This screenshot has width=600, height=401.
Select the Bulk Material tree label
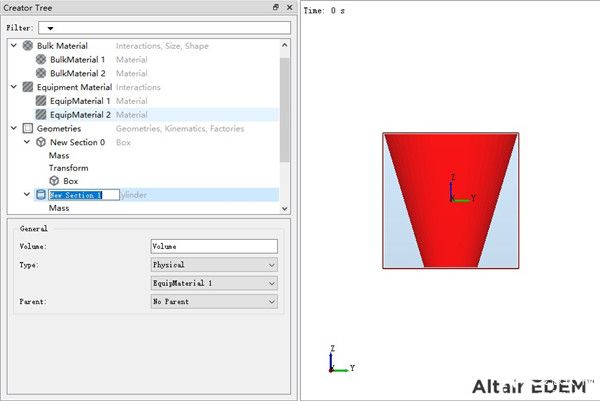62,46
